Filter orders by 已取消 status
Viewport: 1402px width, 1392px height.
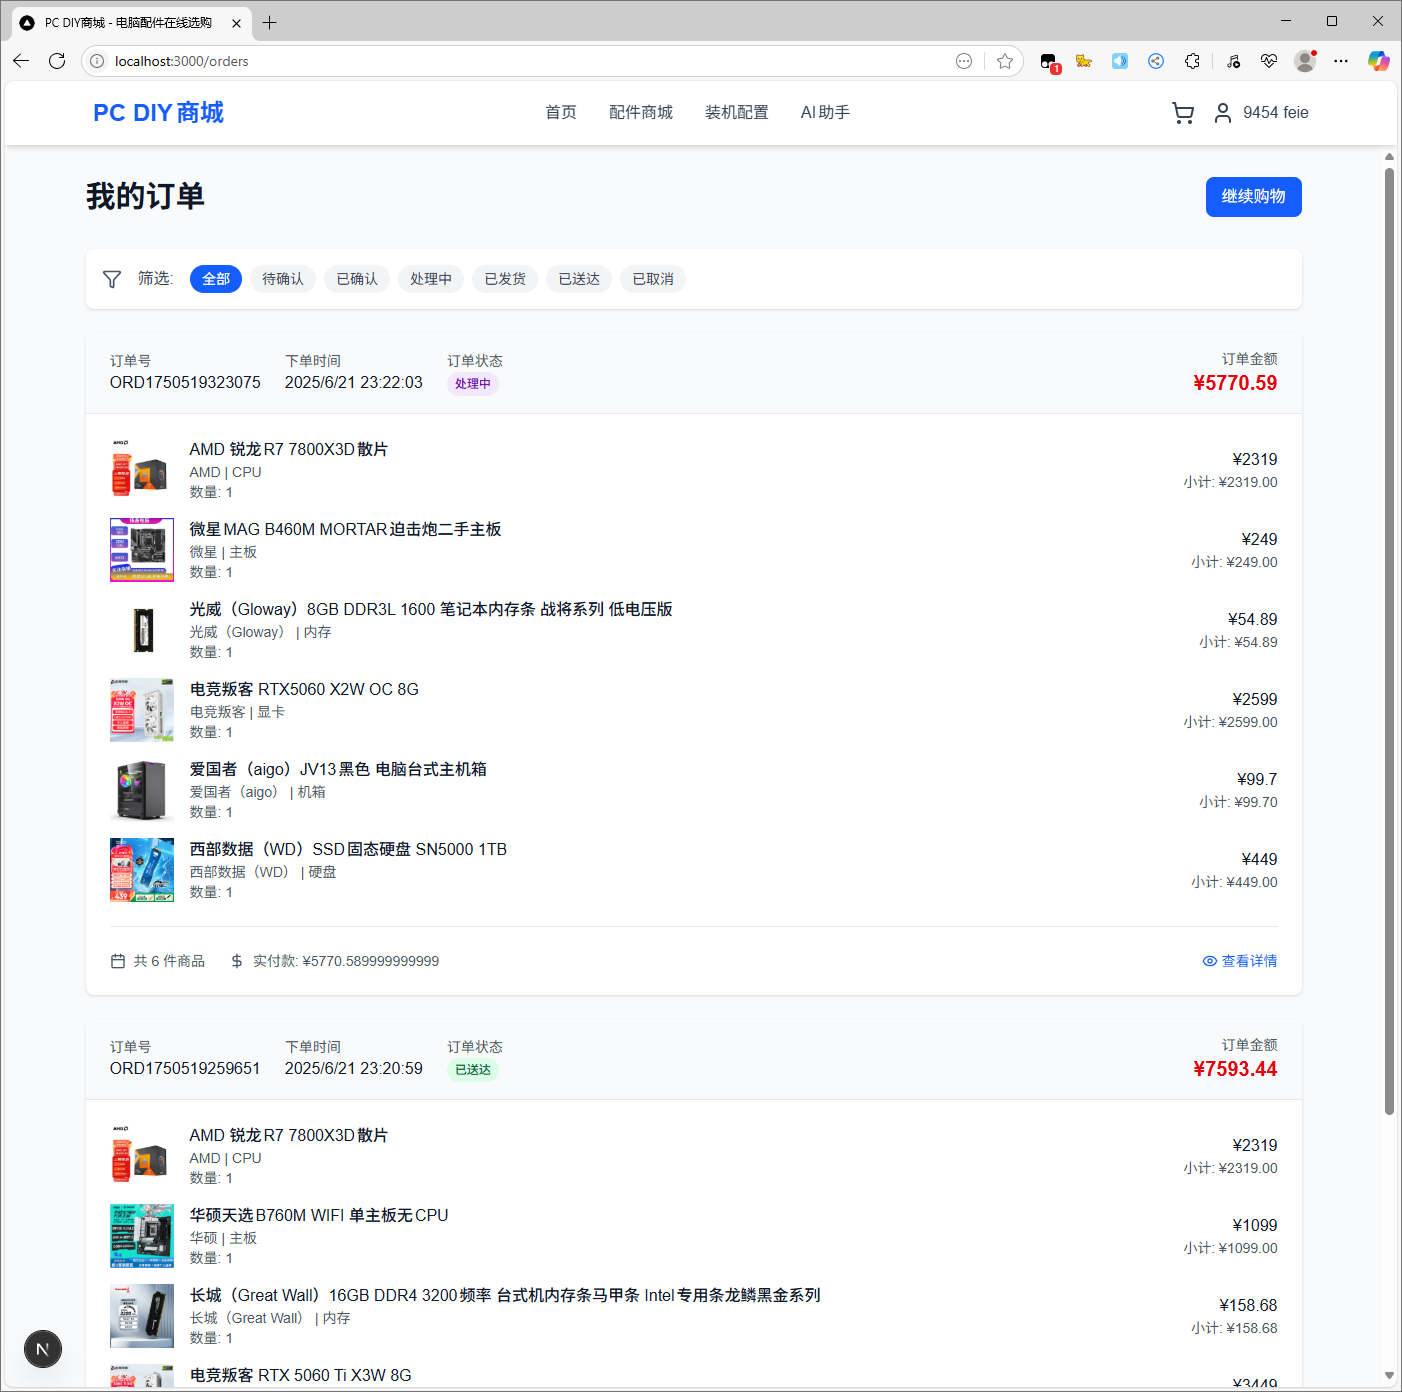pos(653,279)
